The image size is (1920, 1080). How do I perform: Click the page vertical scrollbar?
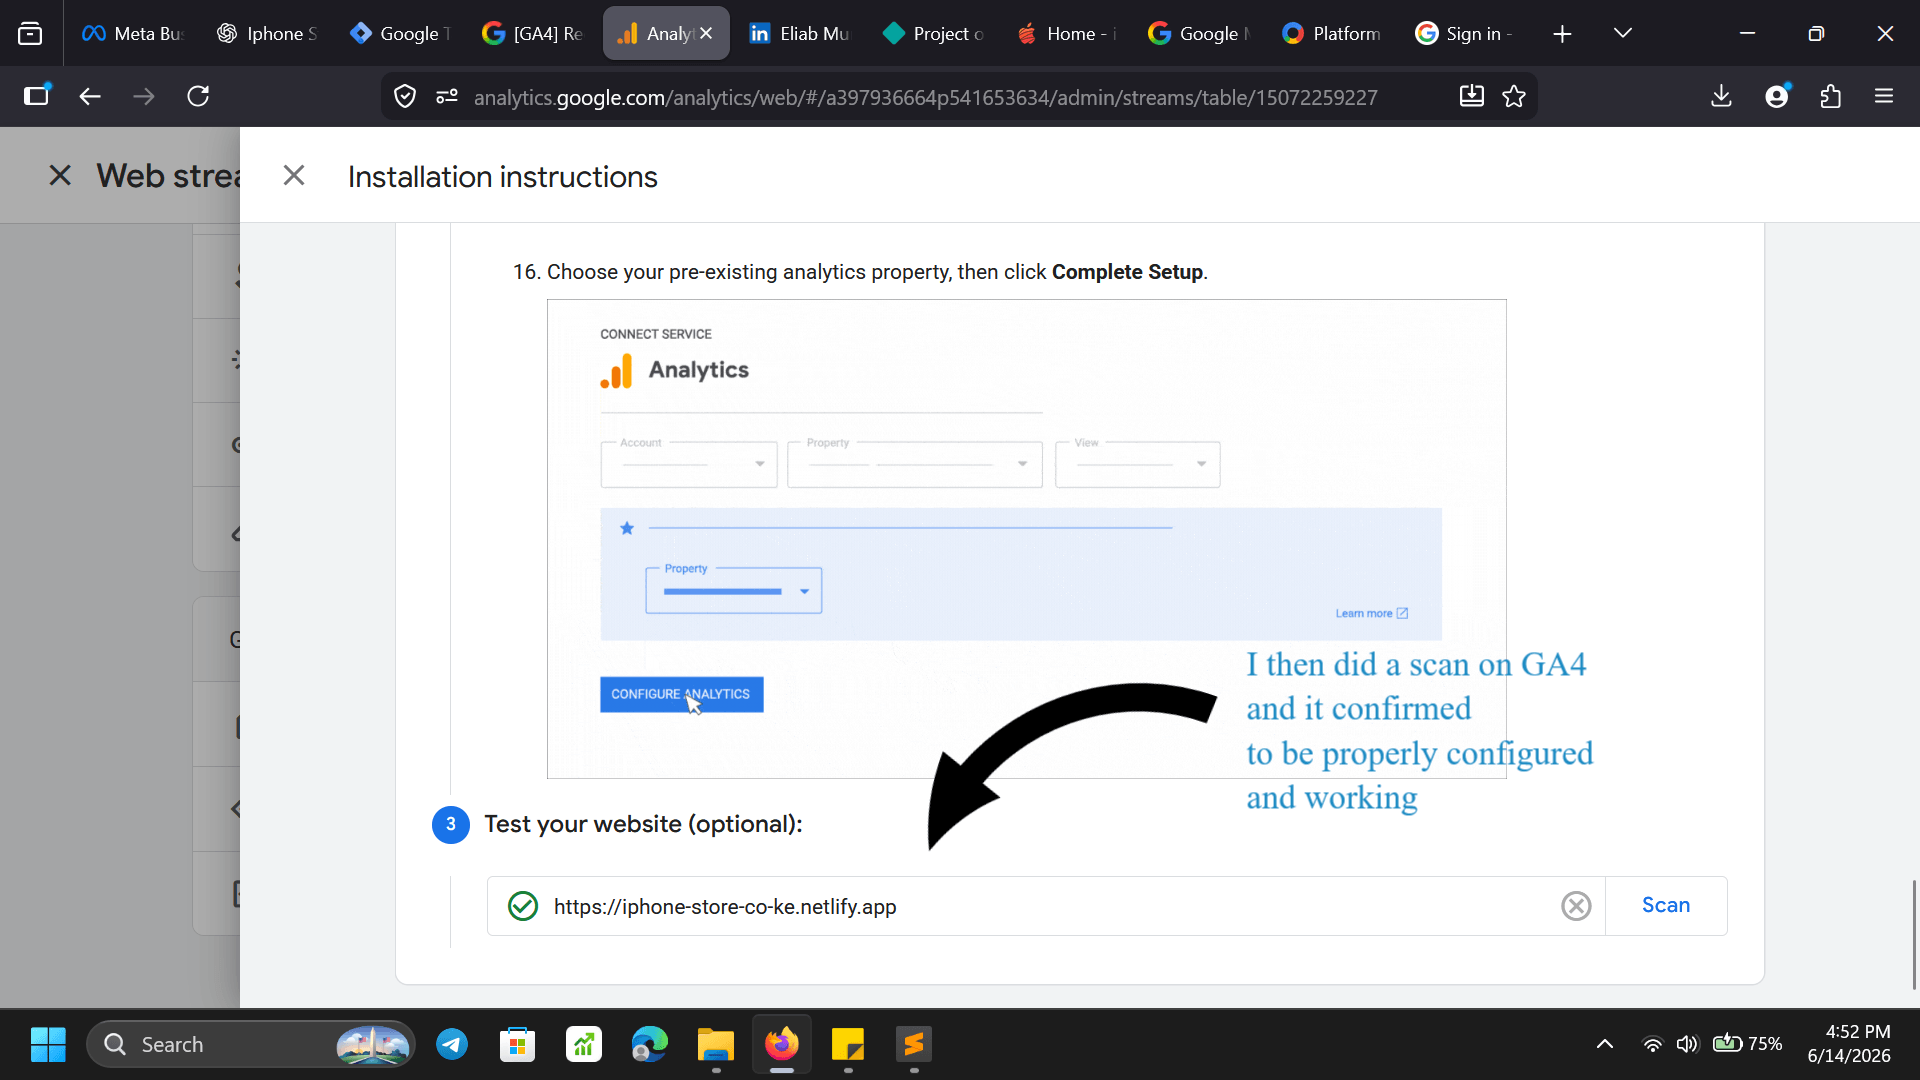(1914, 935)
